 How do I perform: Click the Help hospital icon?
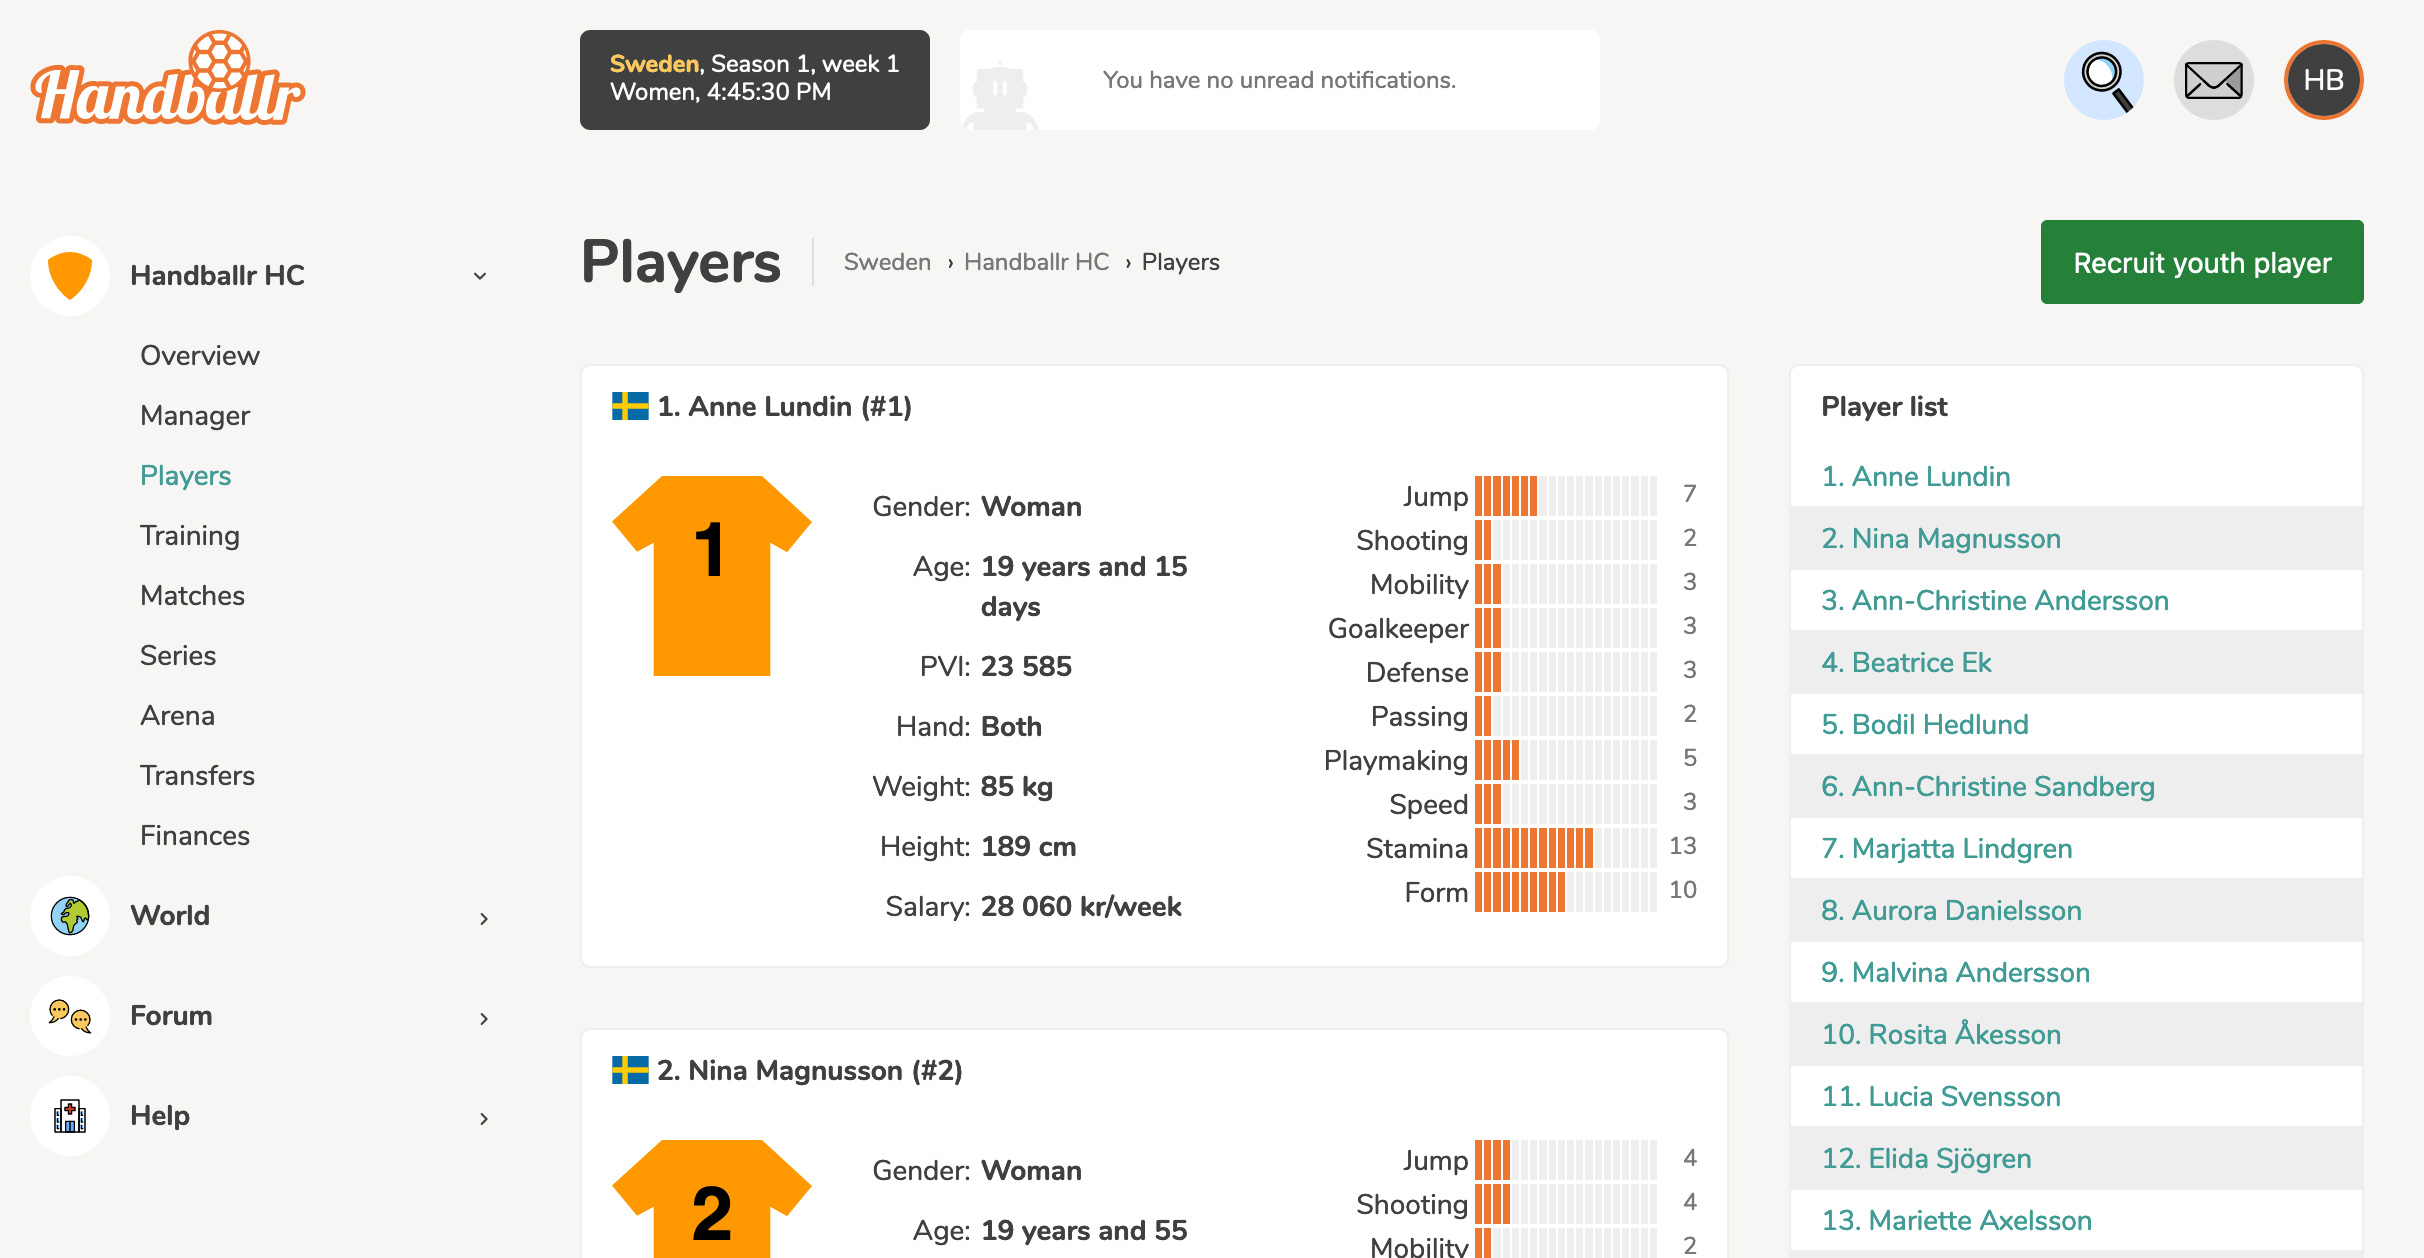tap(70, 1115)
